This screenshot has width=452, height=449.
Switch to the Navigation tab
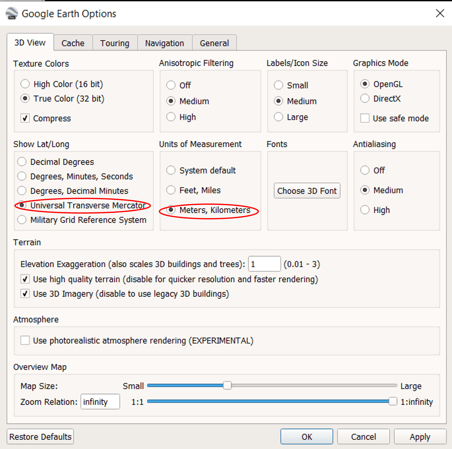pos(164,43)
